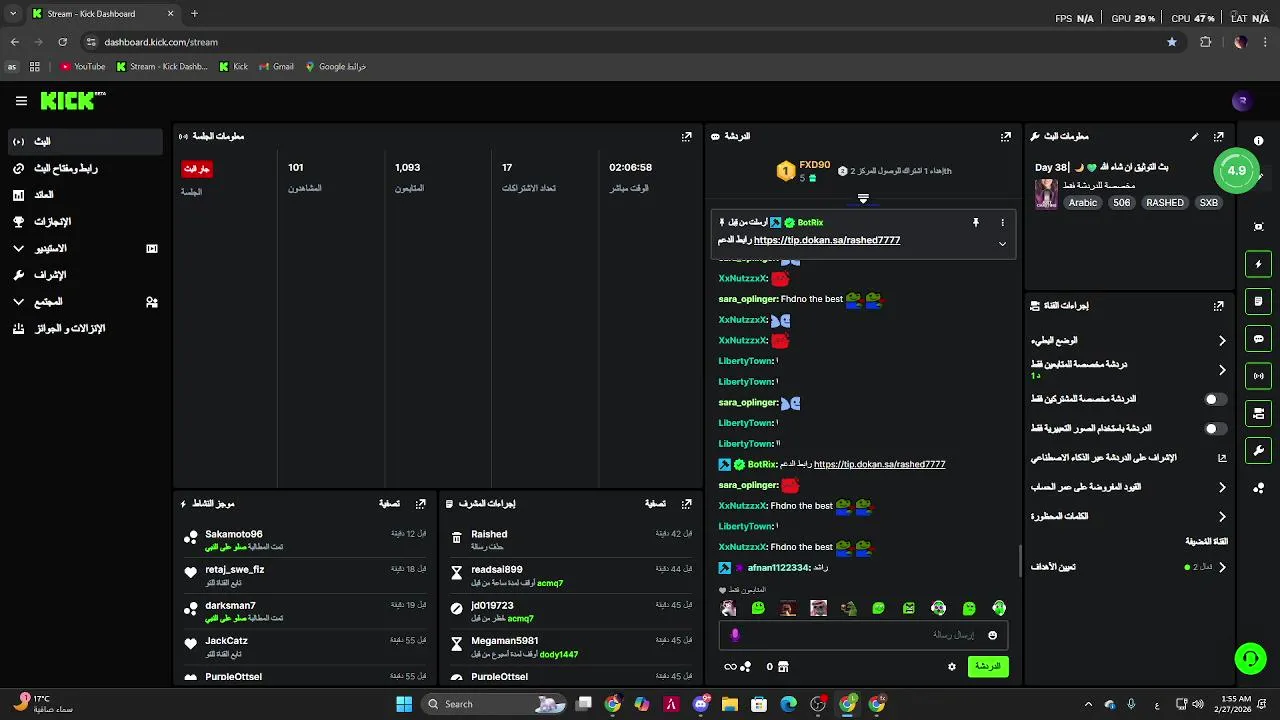Click the Kick logo in the header
This screenshot has height=720, width=1280.
tap(72, 101)
